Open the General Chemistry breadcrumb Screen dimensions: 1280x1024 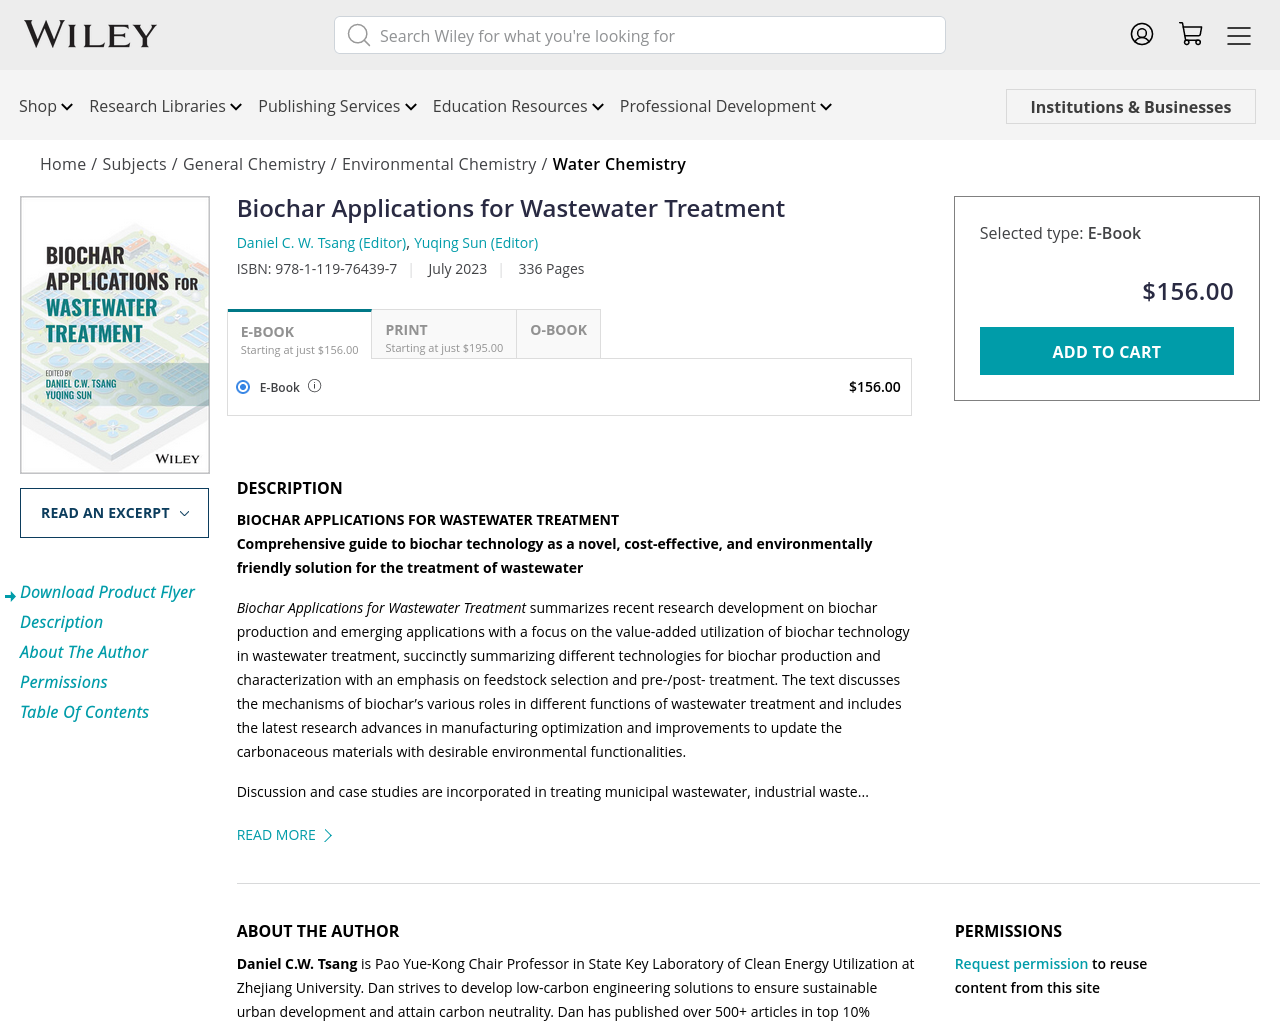point(254,164)
